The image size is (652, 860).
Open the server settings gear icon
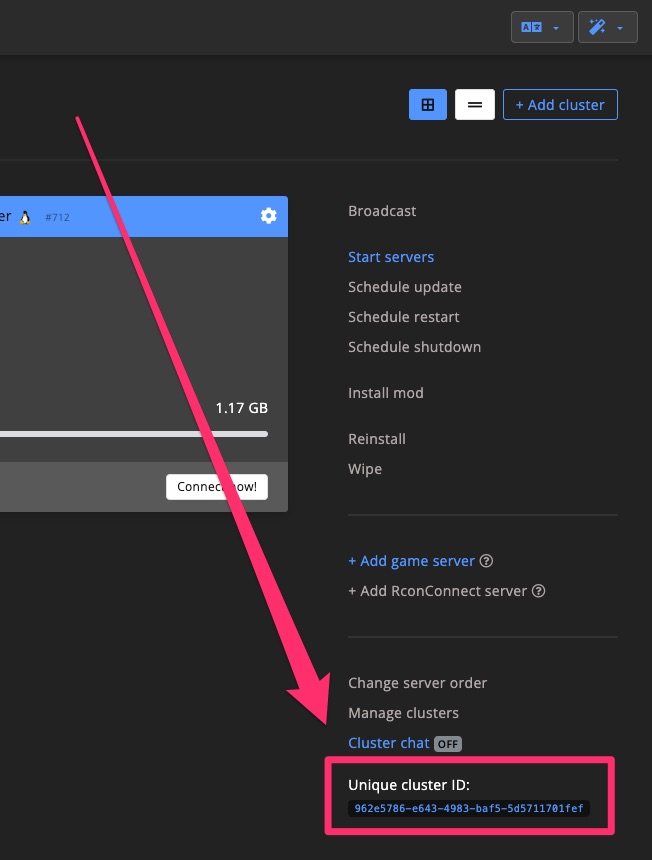(x=268, y=216)
